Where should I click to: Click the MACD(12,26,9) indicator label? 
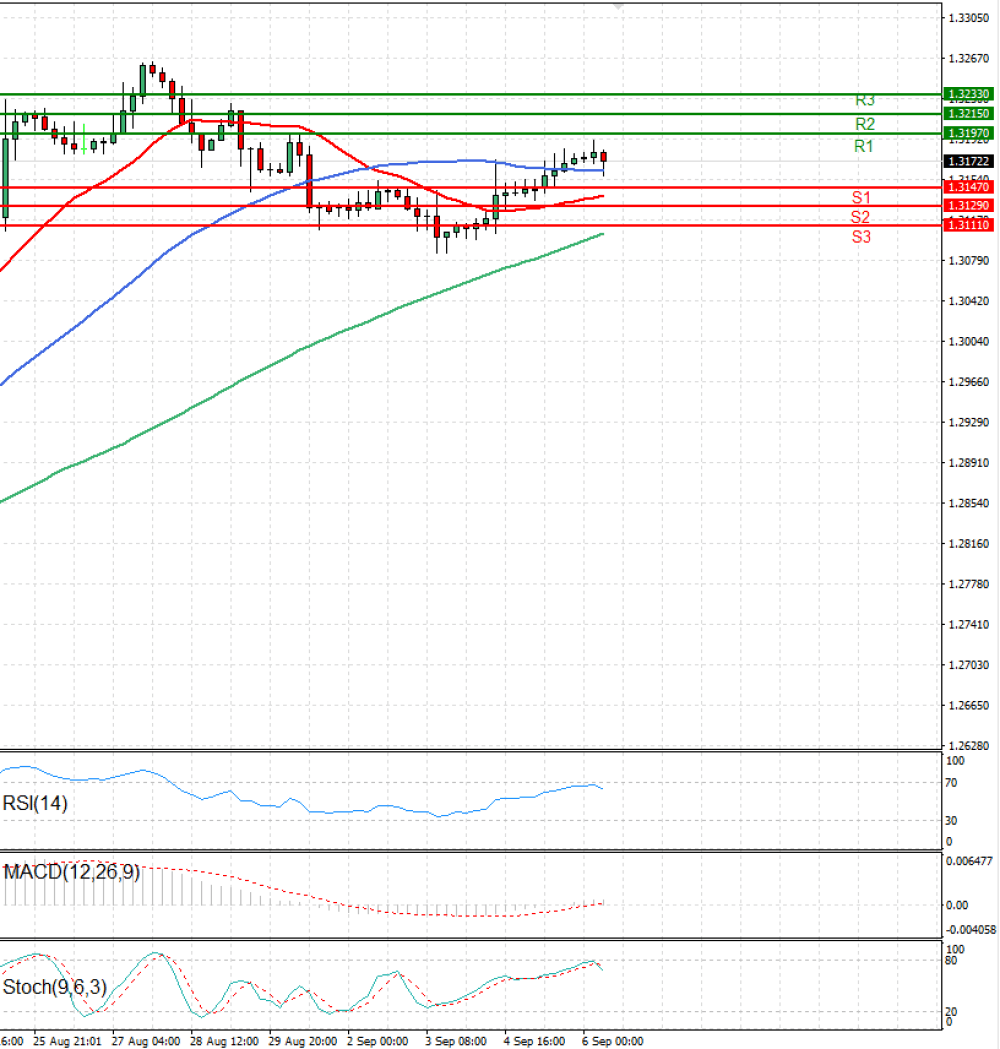[x=72, y=872]
